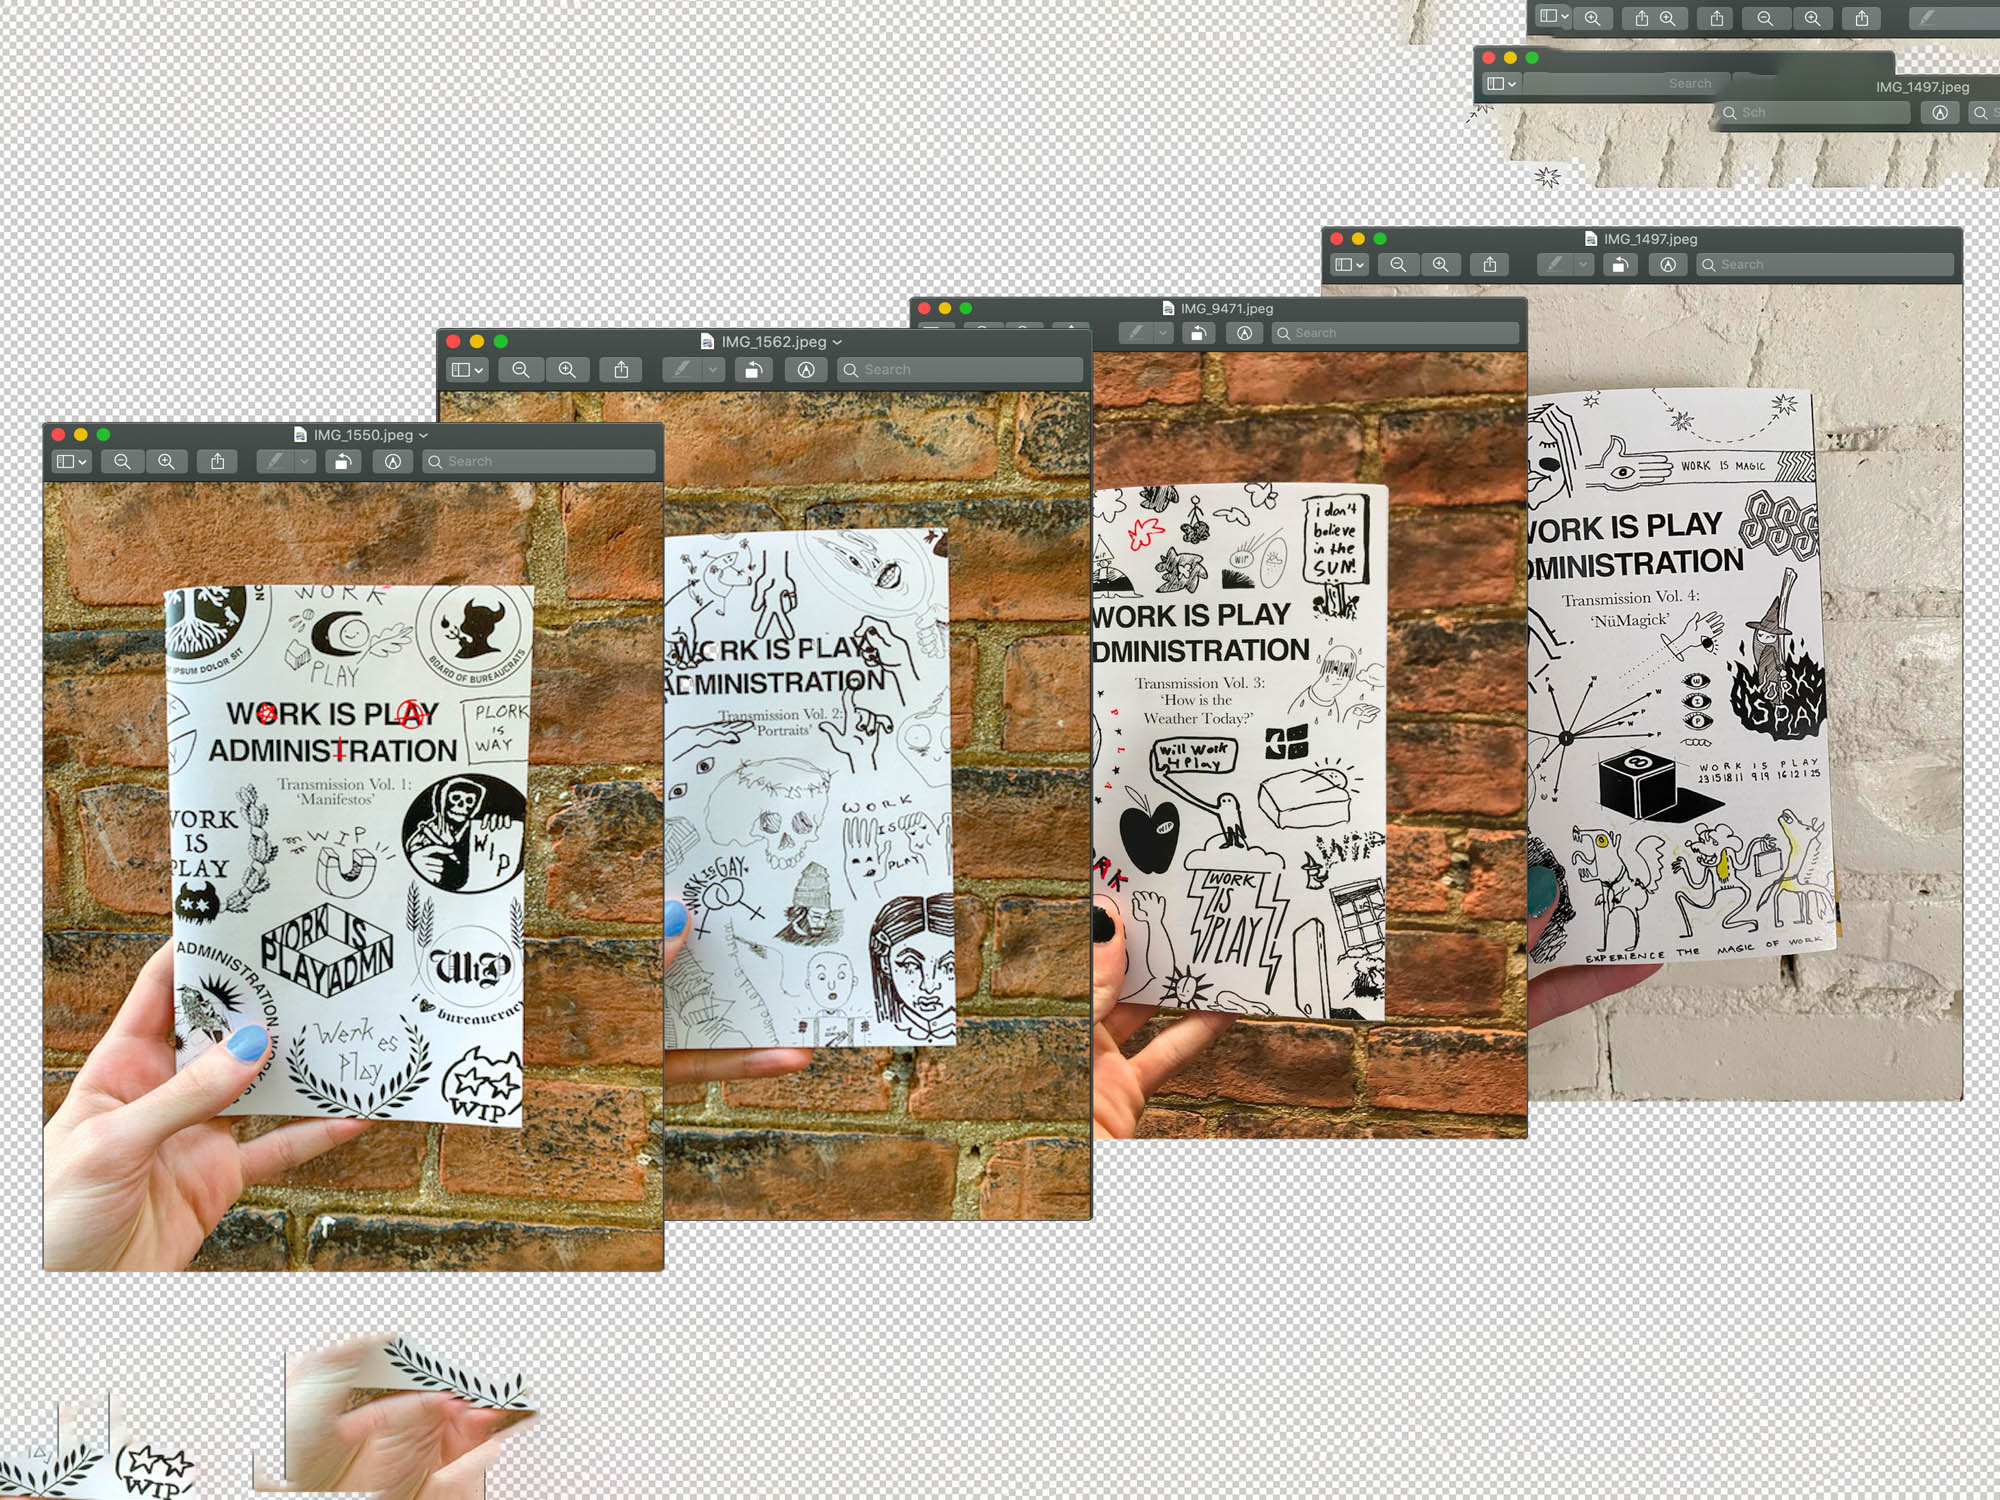This screenshot has height=1500, width=2000.
Task: Share the IMG_1562.jpeg file
Action: pos(621,369)
